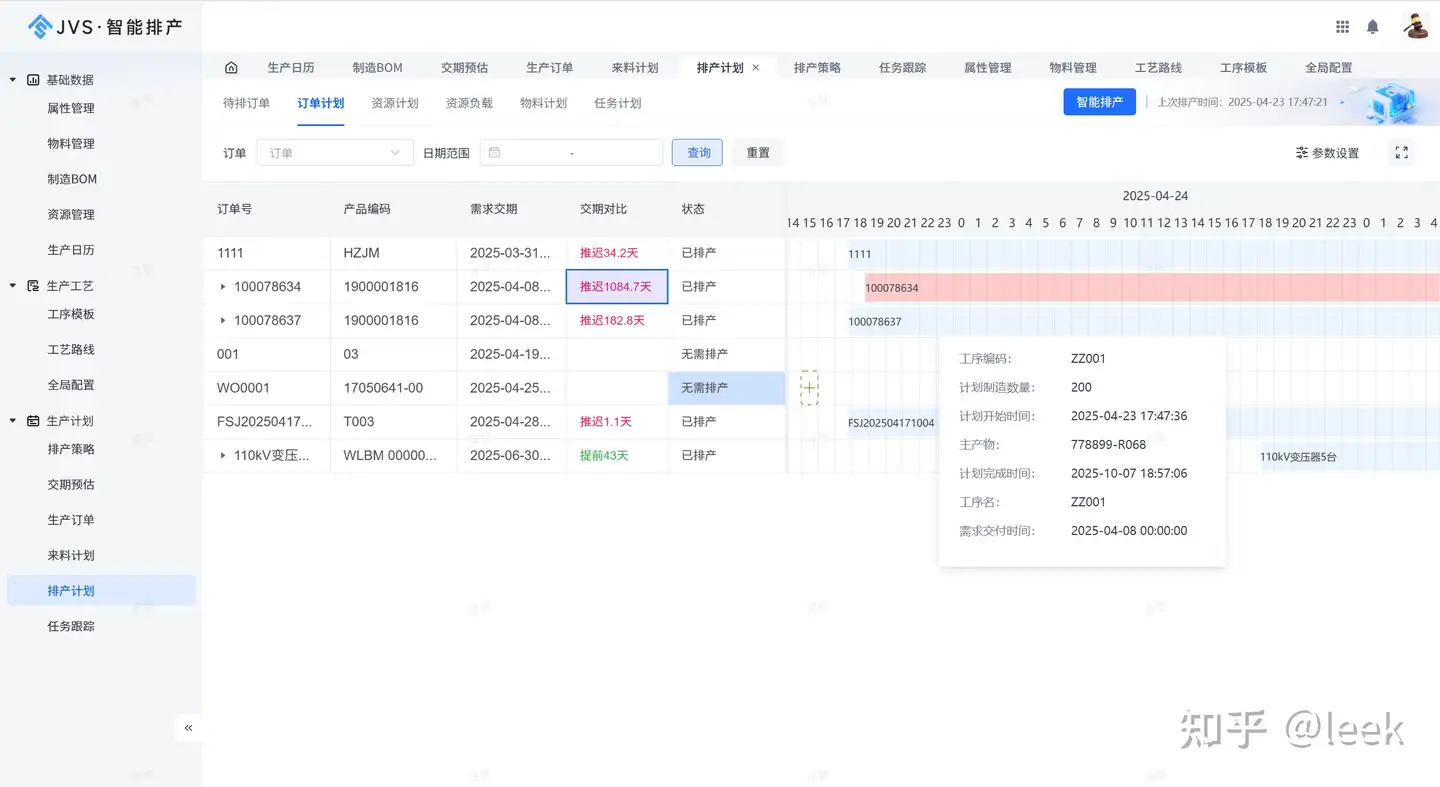This screenshot has height=787, width=1440.
Task: Expand order row 100078634
Action: click(223, 287)
